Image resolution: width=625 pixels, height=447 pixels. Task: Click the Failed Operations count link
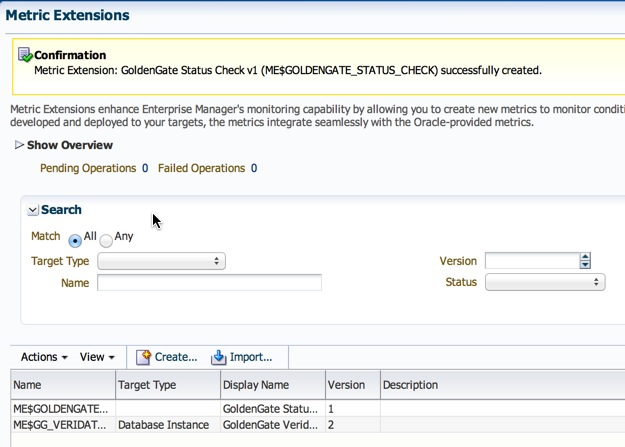(254, 168)
